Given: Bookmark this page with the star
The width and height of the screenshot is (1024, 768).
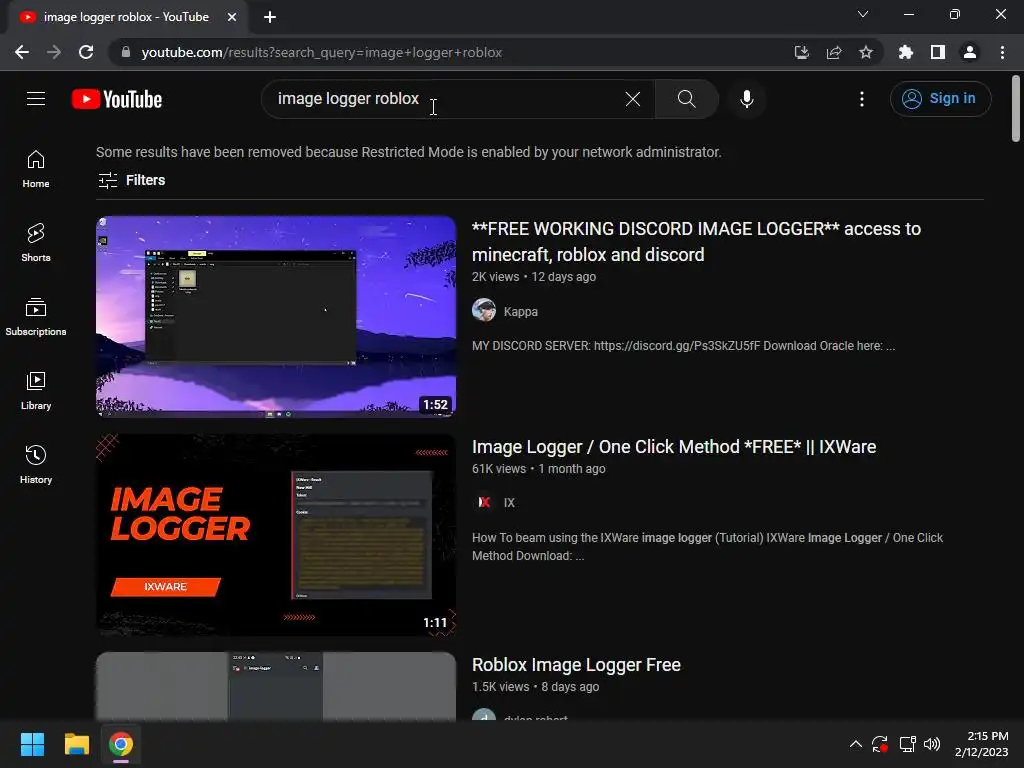Looking at the screenshot, I should click(x=865, y=52).
